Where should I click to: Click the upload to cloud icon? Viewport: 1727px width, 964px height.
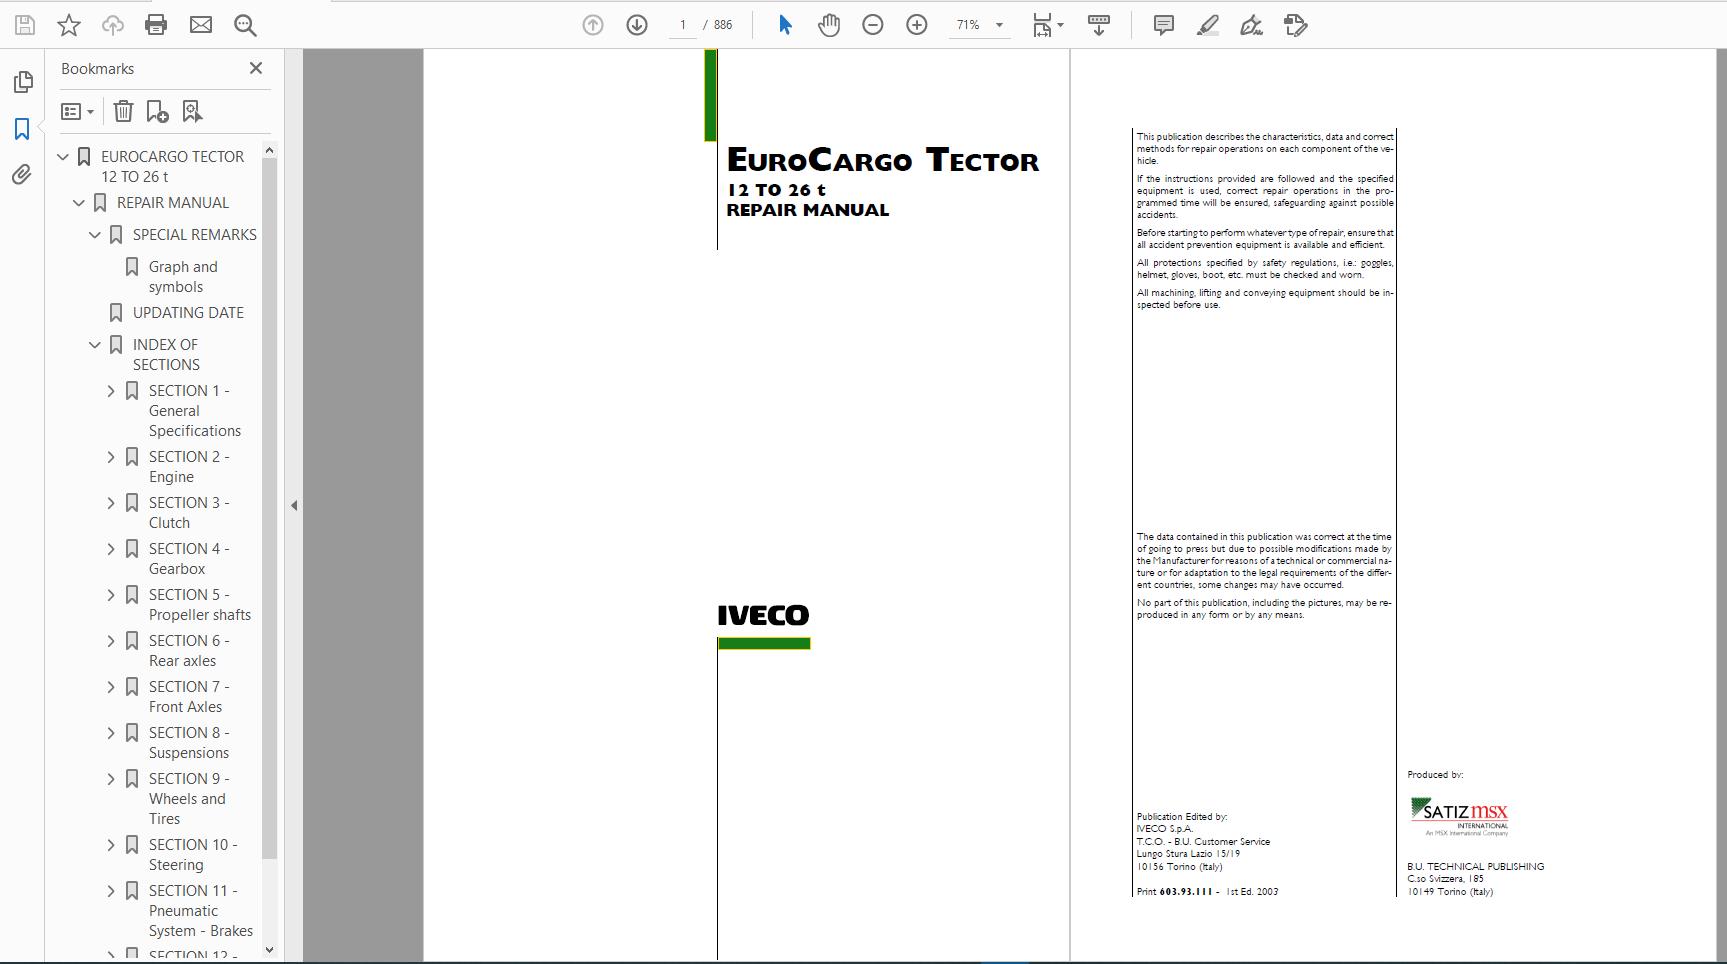click(x=112, y=25)
